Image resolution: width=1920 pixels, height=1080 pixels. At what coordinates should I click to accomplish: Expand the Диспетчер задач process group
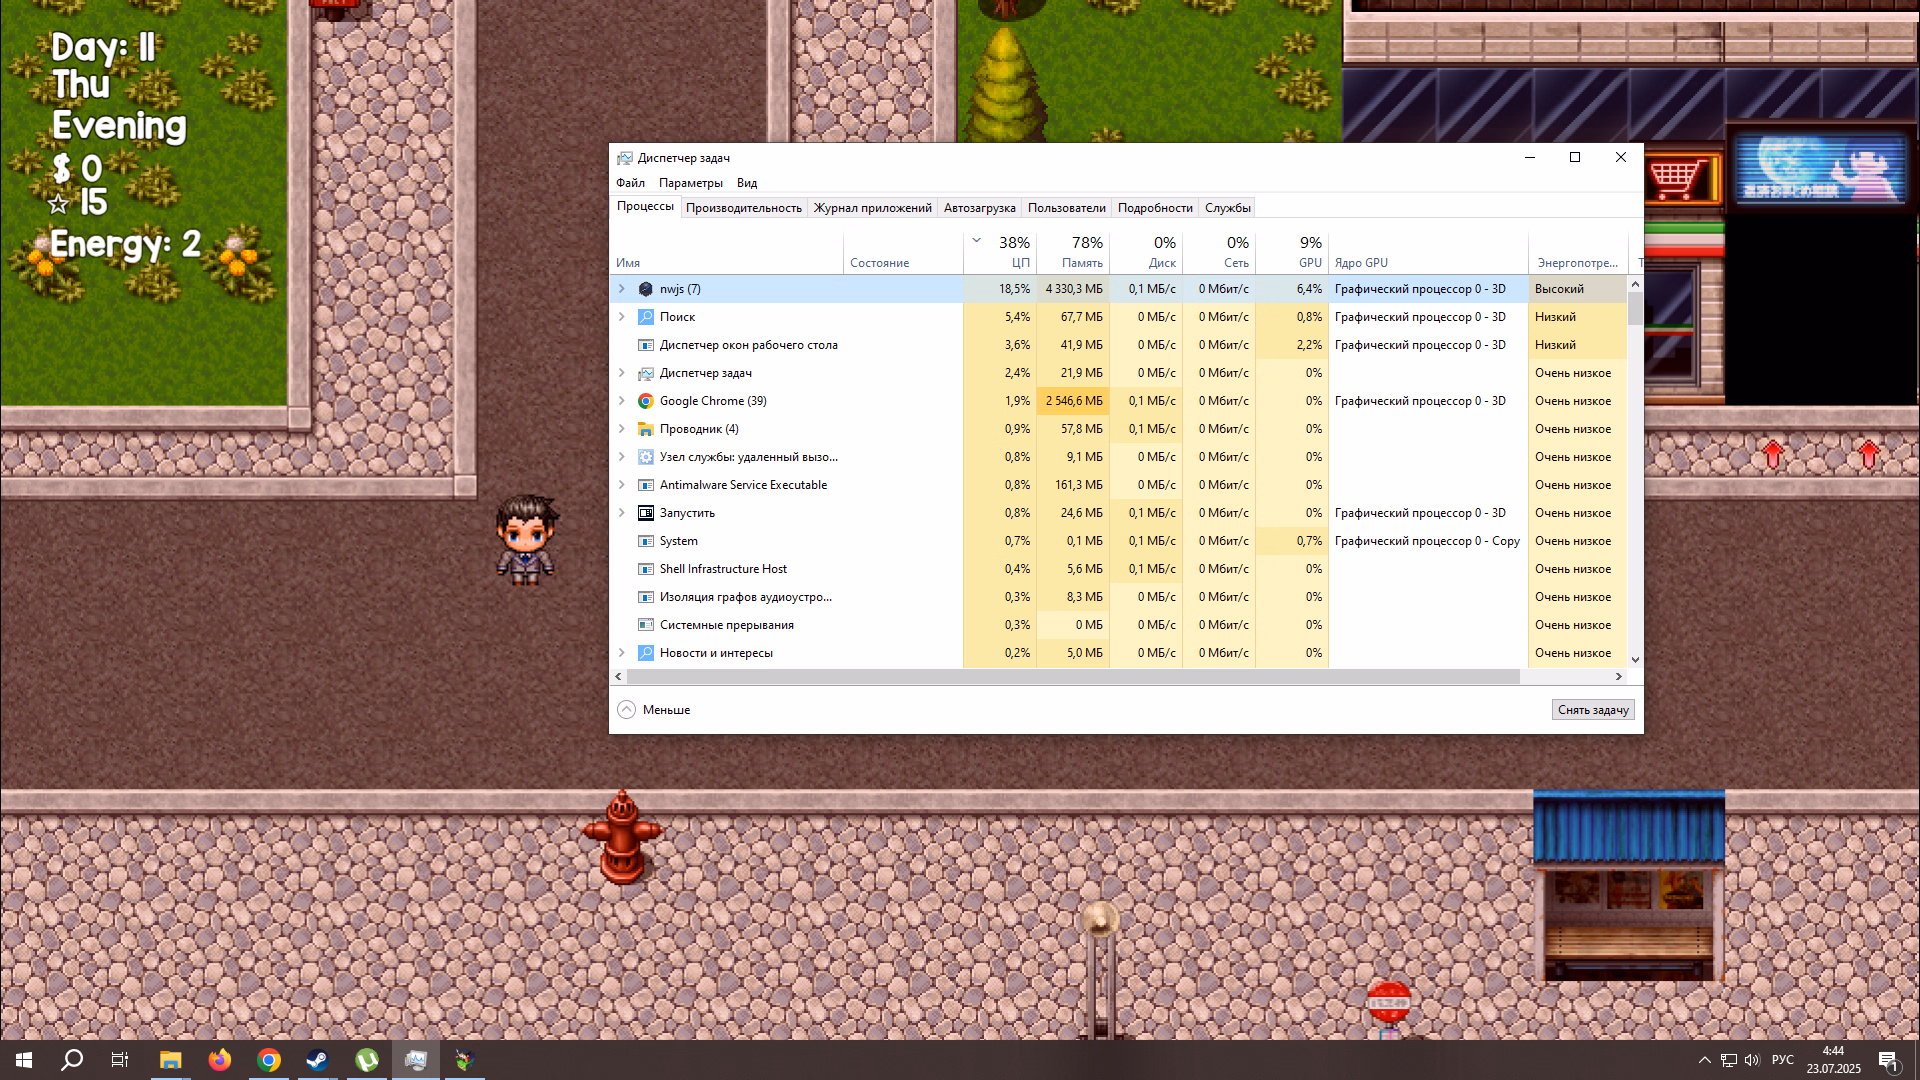[x=621, y=373]
